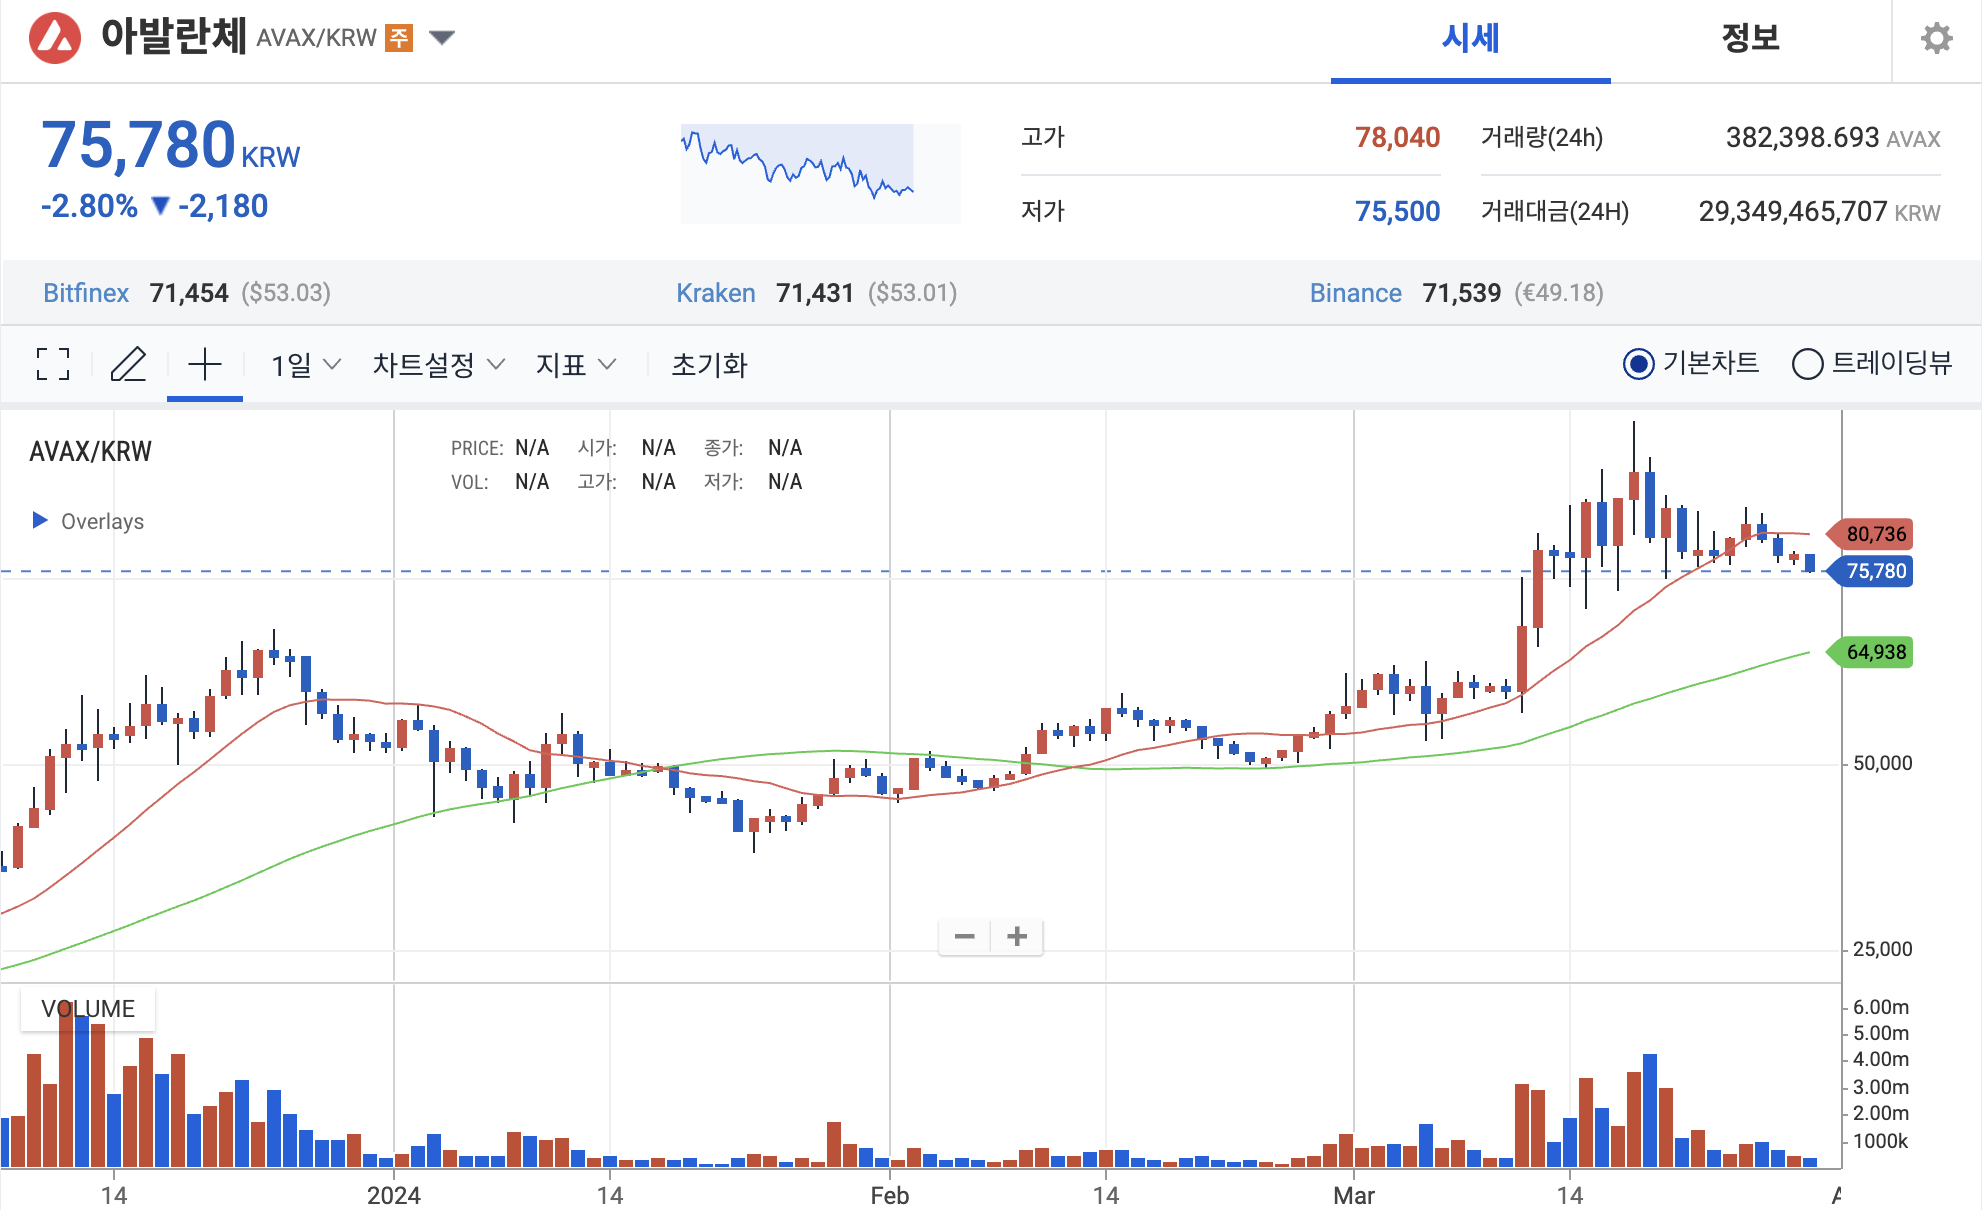Open the settings gear icon

(1936, 38)
